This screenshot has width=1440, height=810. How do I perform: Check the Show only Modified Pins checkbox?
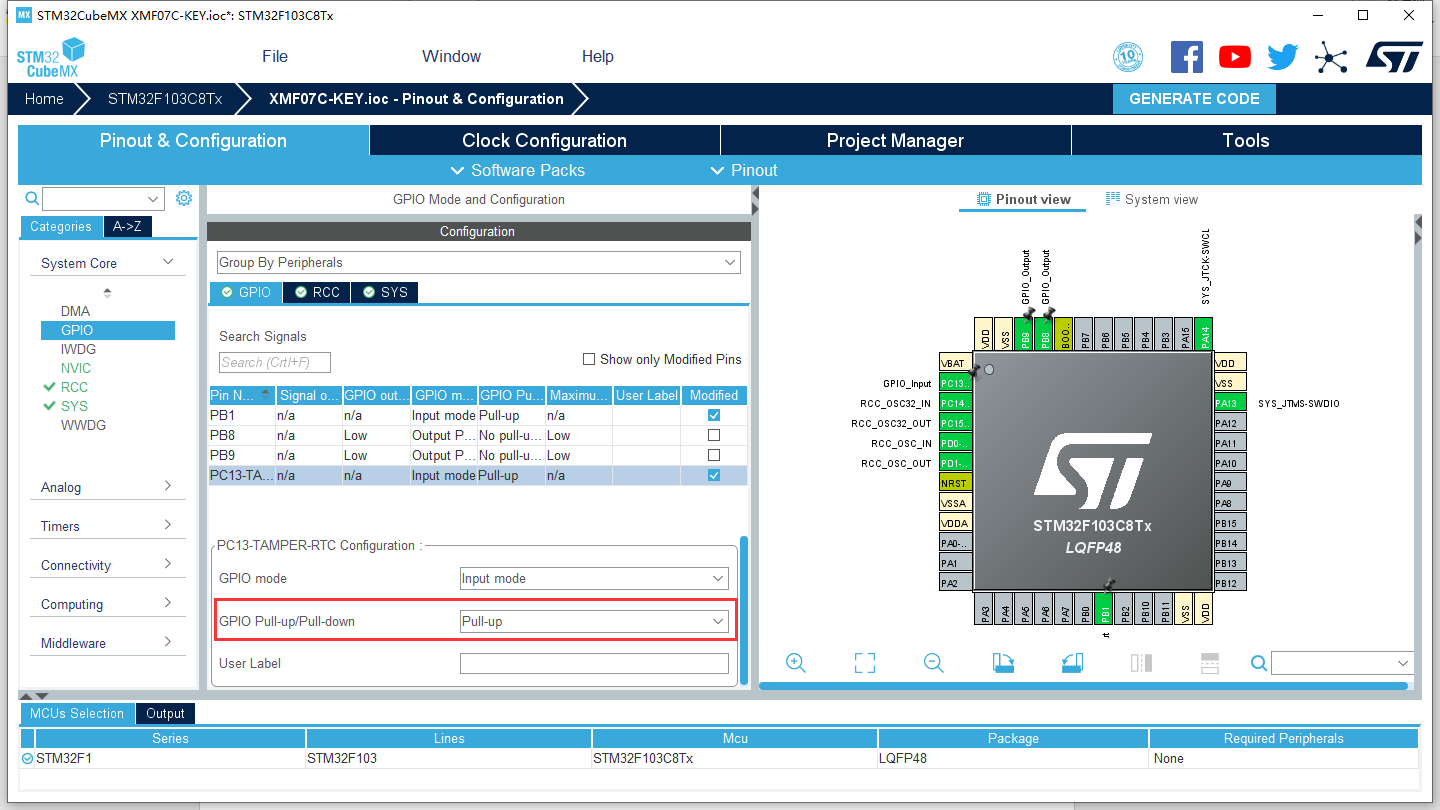tap(589, 359)
